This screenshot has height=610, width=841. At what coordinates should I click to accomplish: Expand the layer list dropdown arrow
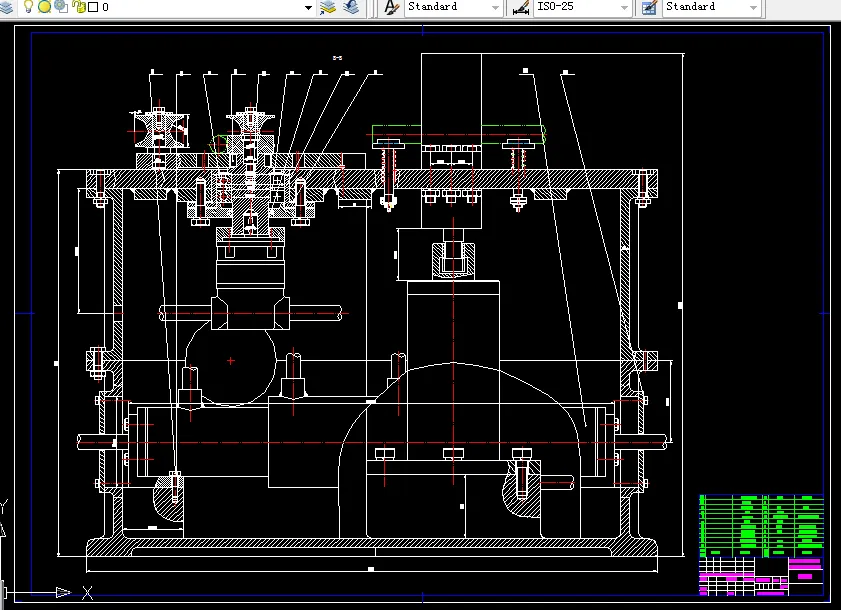pos(308,7)
